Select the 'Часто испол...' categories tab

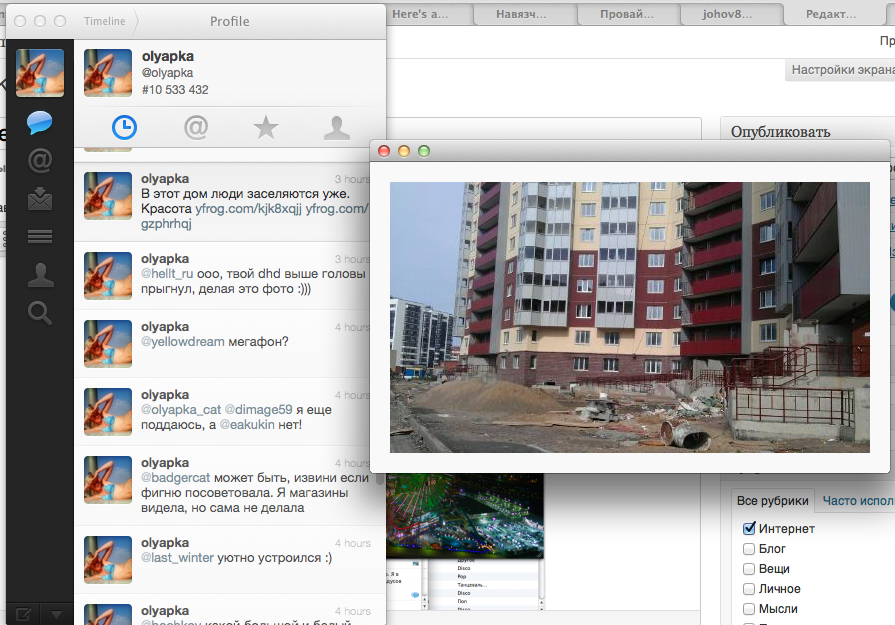tap(858, 501)
